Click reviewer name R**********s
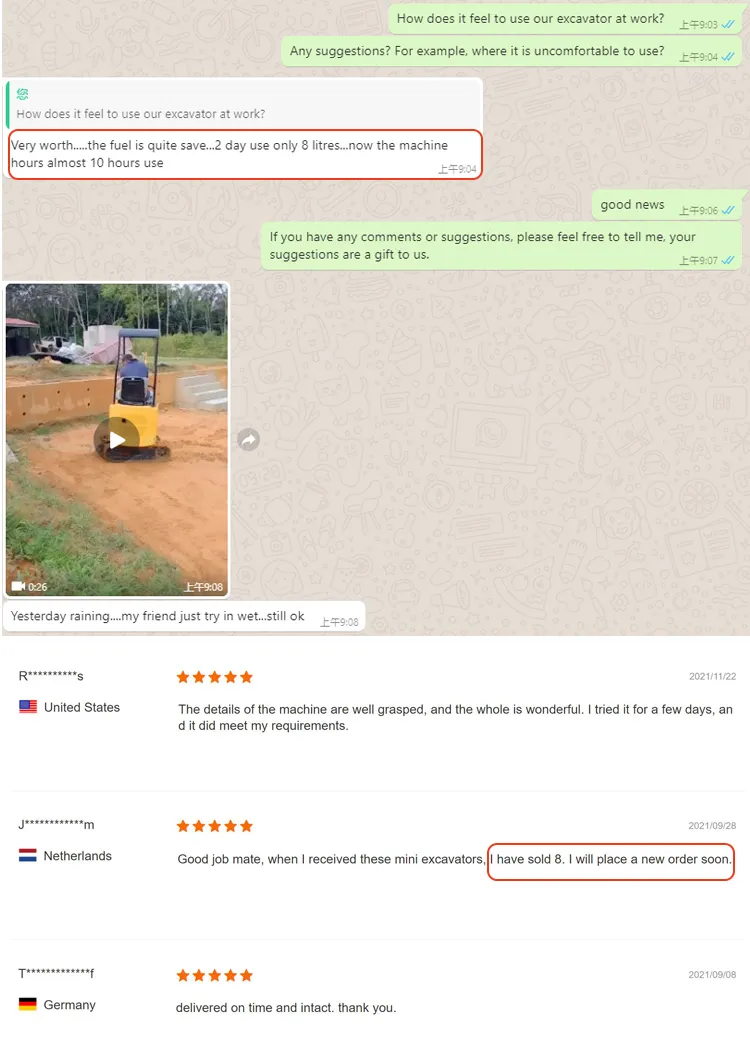 click(x=51, y=676)
